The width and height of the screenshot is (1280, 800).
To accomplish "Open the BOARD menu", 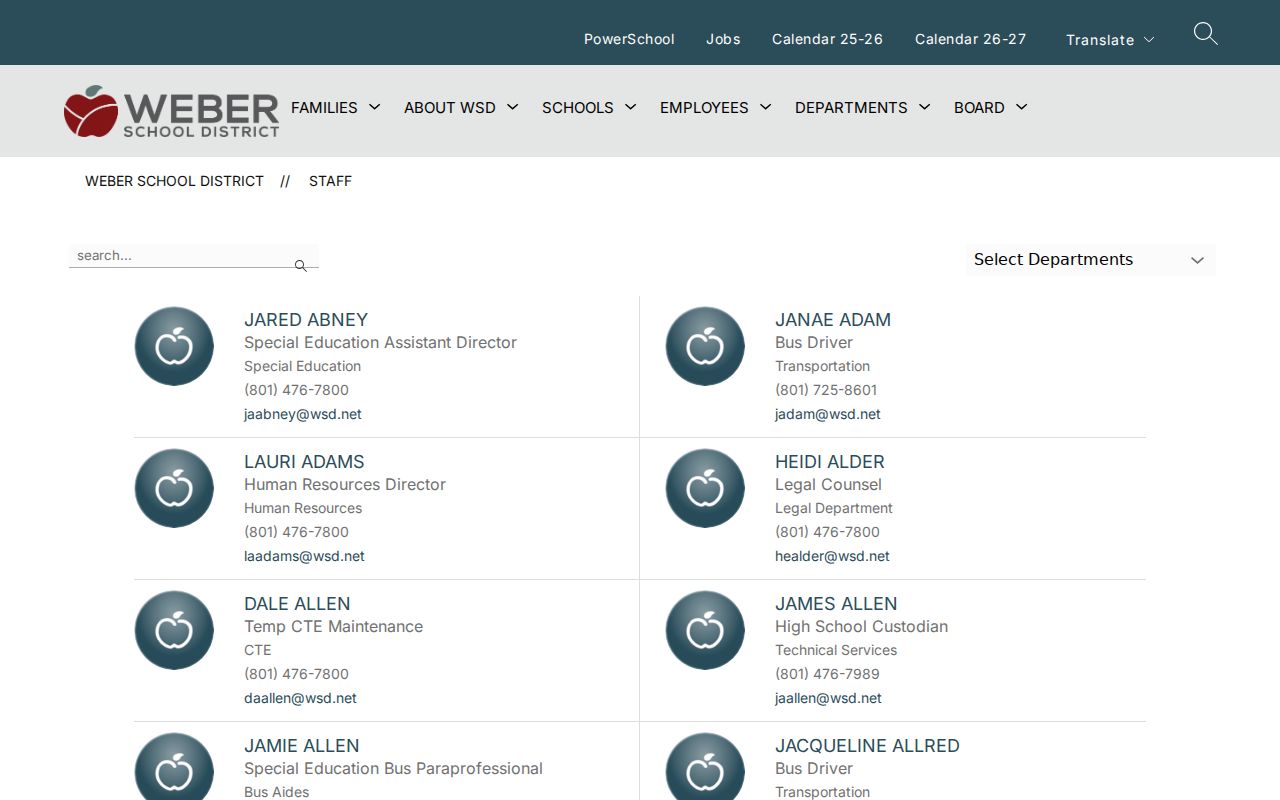I will (x=979, y=108).
